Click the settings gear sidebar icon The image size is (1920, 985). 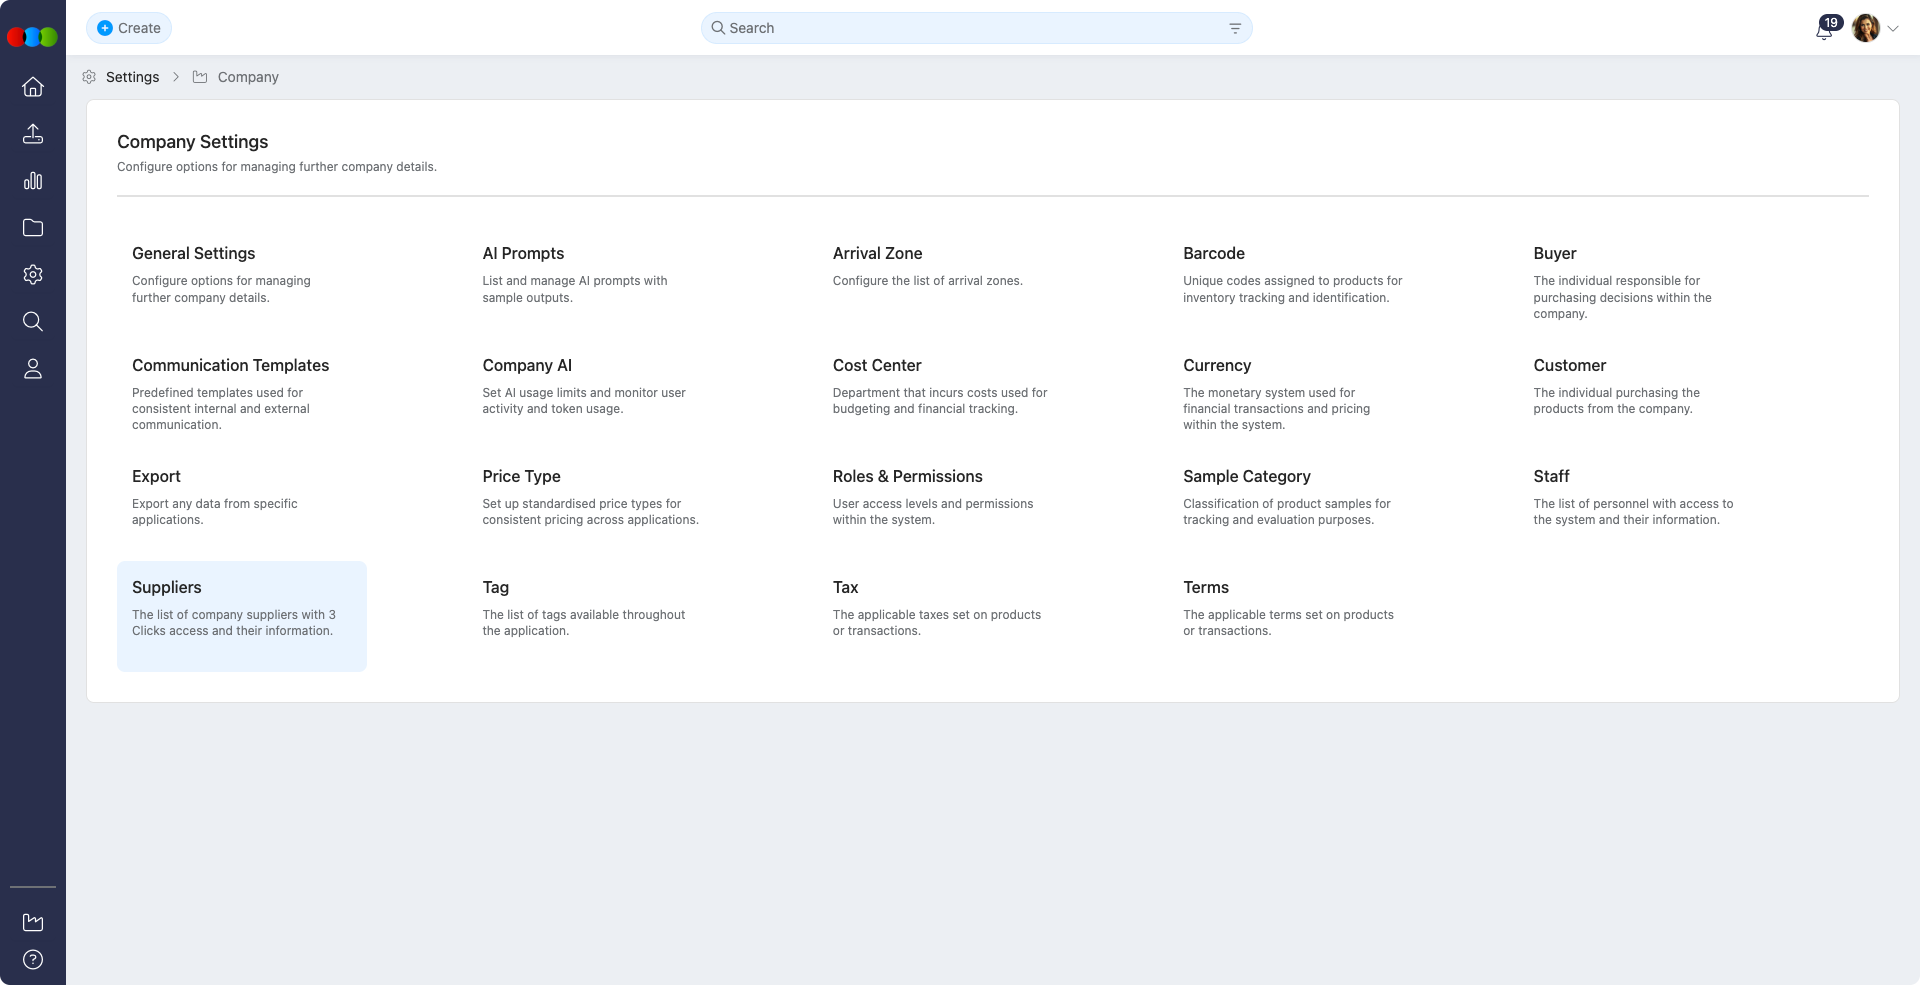(33, 275)
